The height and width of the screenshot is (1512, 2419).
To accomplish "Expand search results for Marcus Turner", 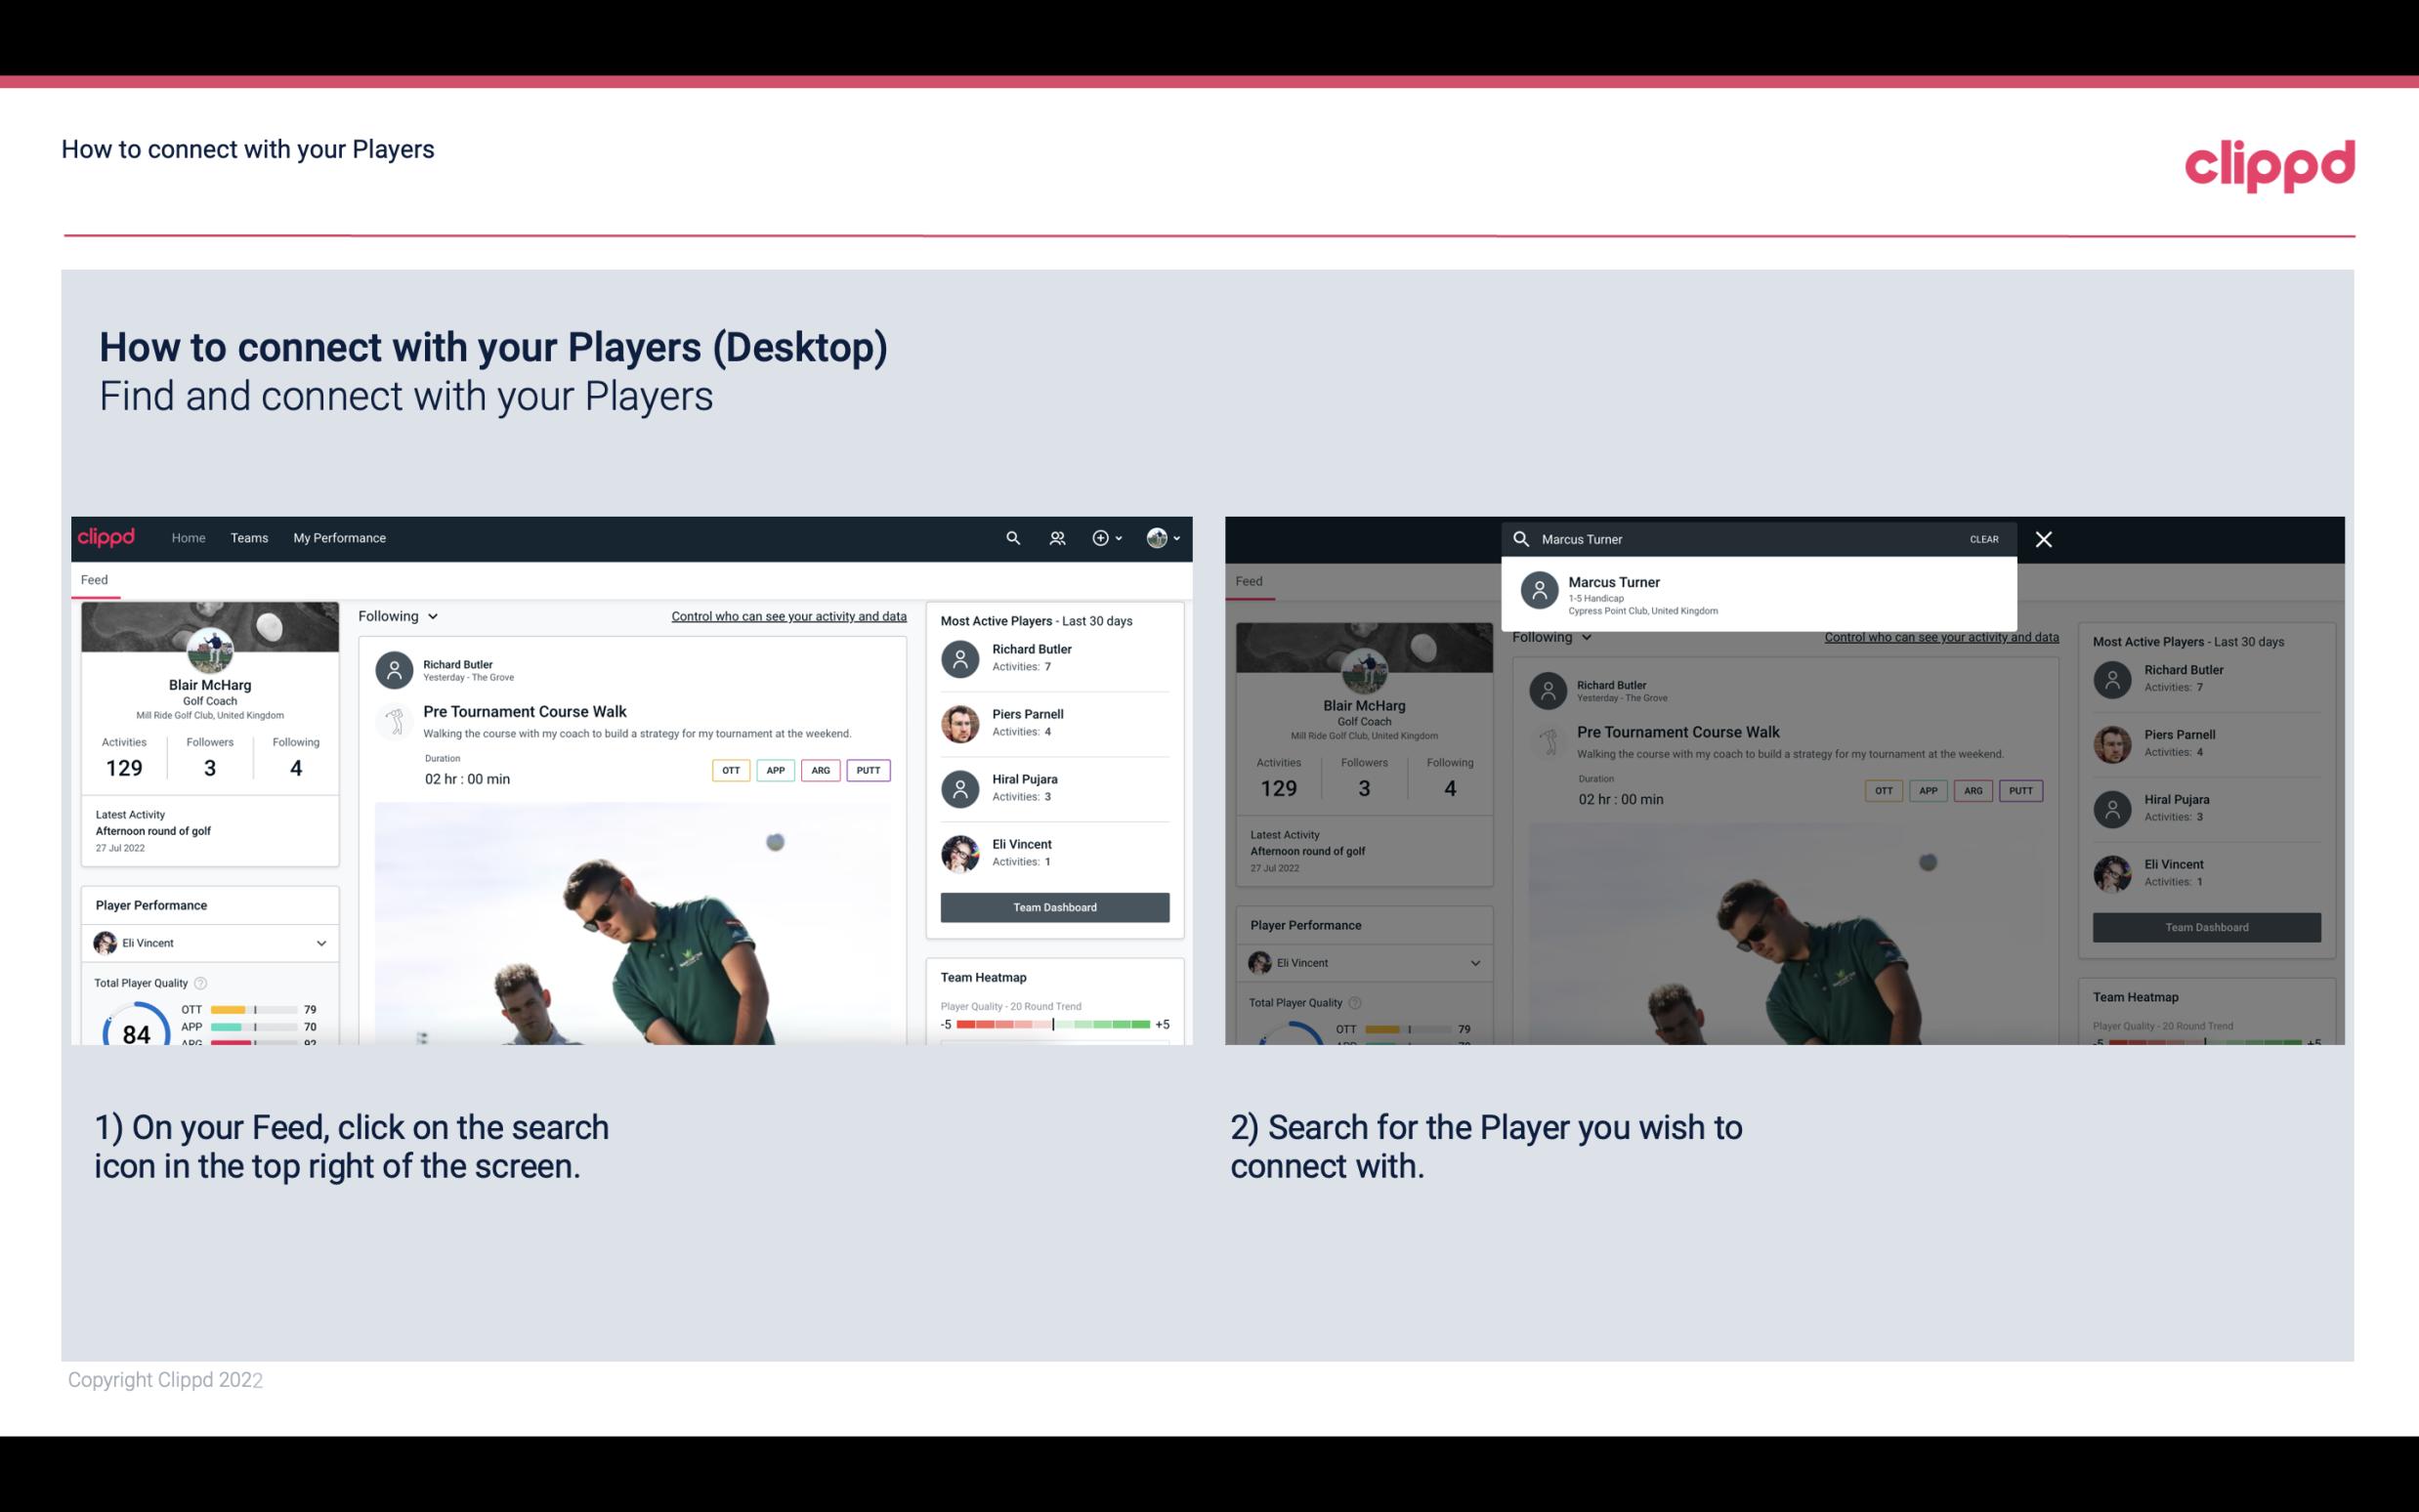I will point(1762,594).
